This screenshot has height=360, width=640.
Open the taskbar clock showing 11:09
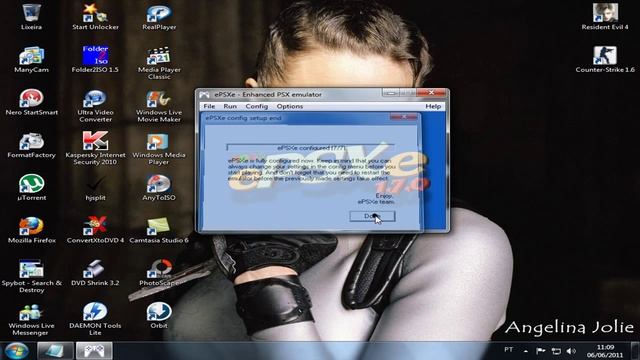click(605, 351)
